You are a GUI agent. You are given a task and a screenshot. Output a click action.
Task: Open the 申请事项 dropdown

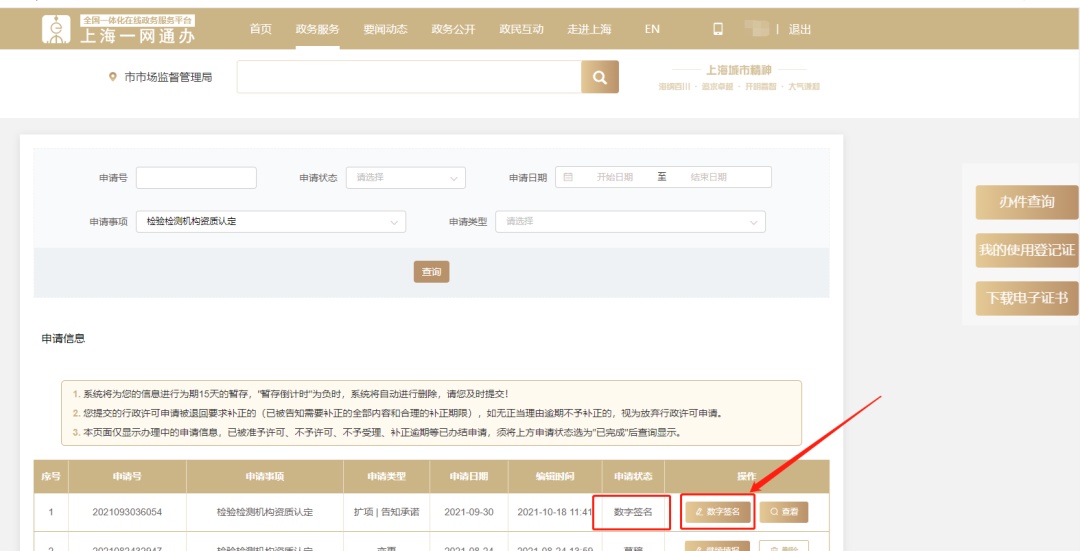pos(270,221)
